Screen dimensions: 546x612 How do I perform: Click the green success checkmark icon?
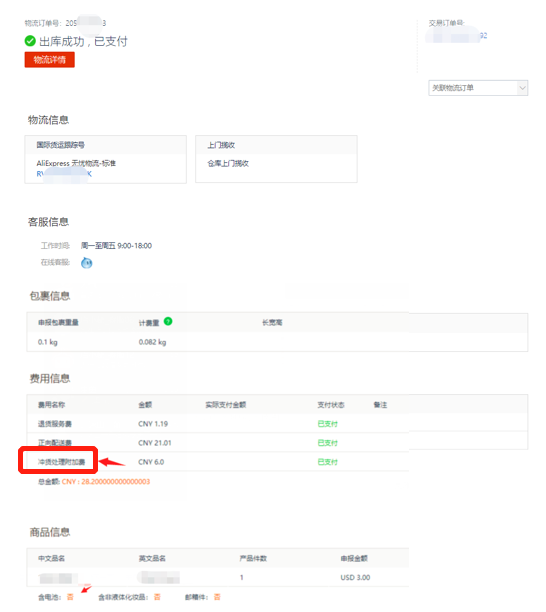click(x=30, y=41)
